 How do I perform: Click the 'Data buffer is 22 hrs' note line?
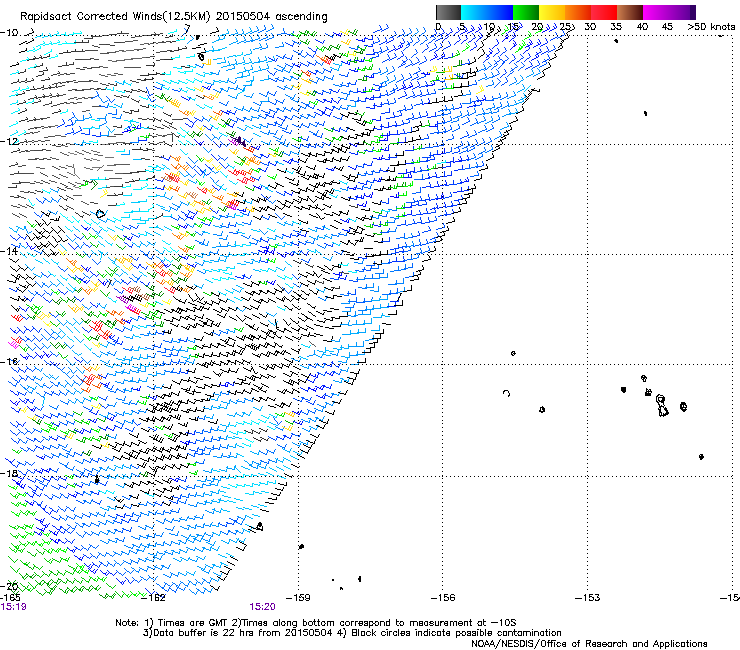tap(352, 633)
